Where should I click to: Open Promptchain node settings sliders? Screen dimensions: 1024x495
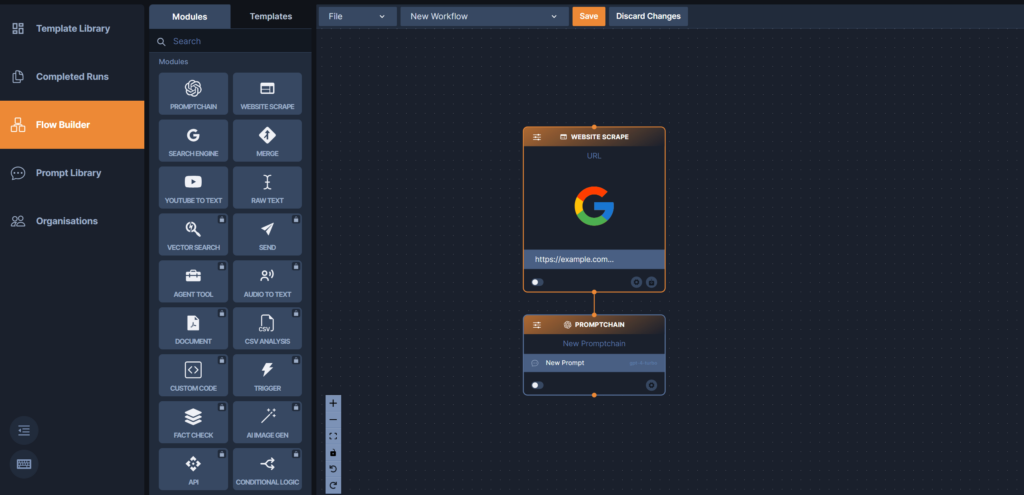pos(537,325)
